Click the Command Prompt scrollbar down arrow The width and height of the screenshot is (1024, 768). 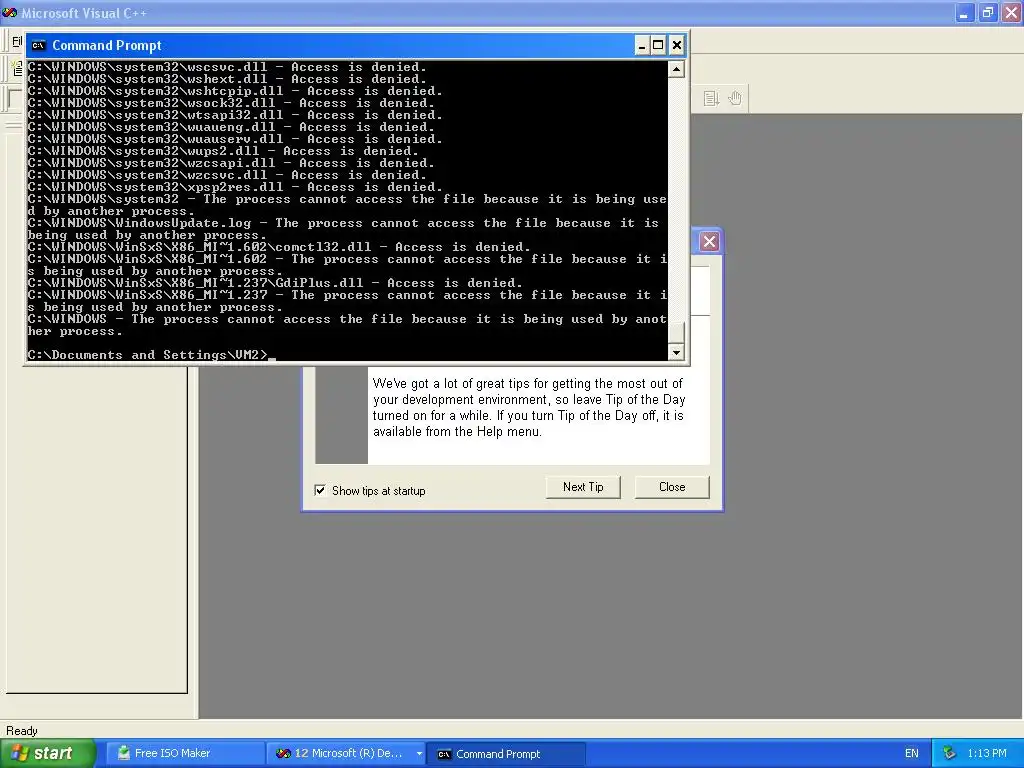pyautogui.click(x=677, y=352)
